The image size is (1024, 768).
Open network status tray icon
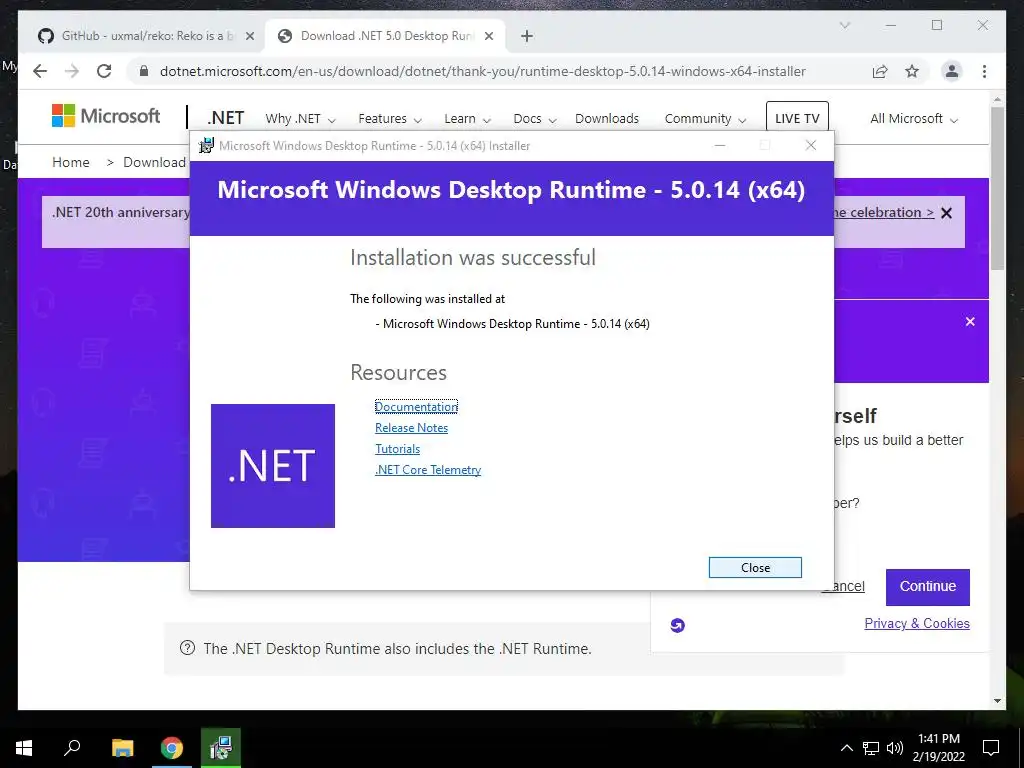[871, 748]
